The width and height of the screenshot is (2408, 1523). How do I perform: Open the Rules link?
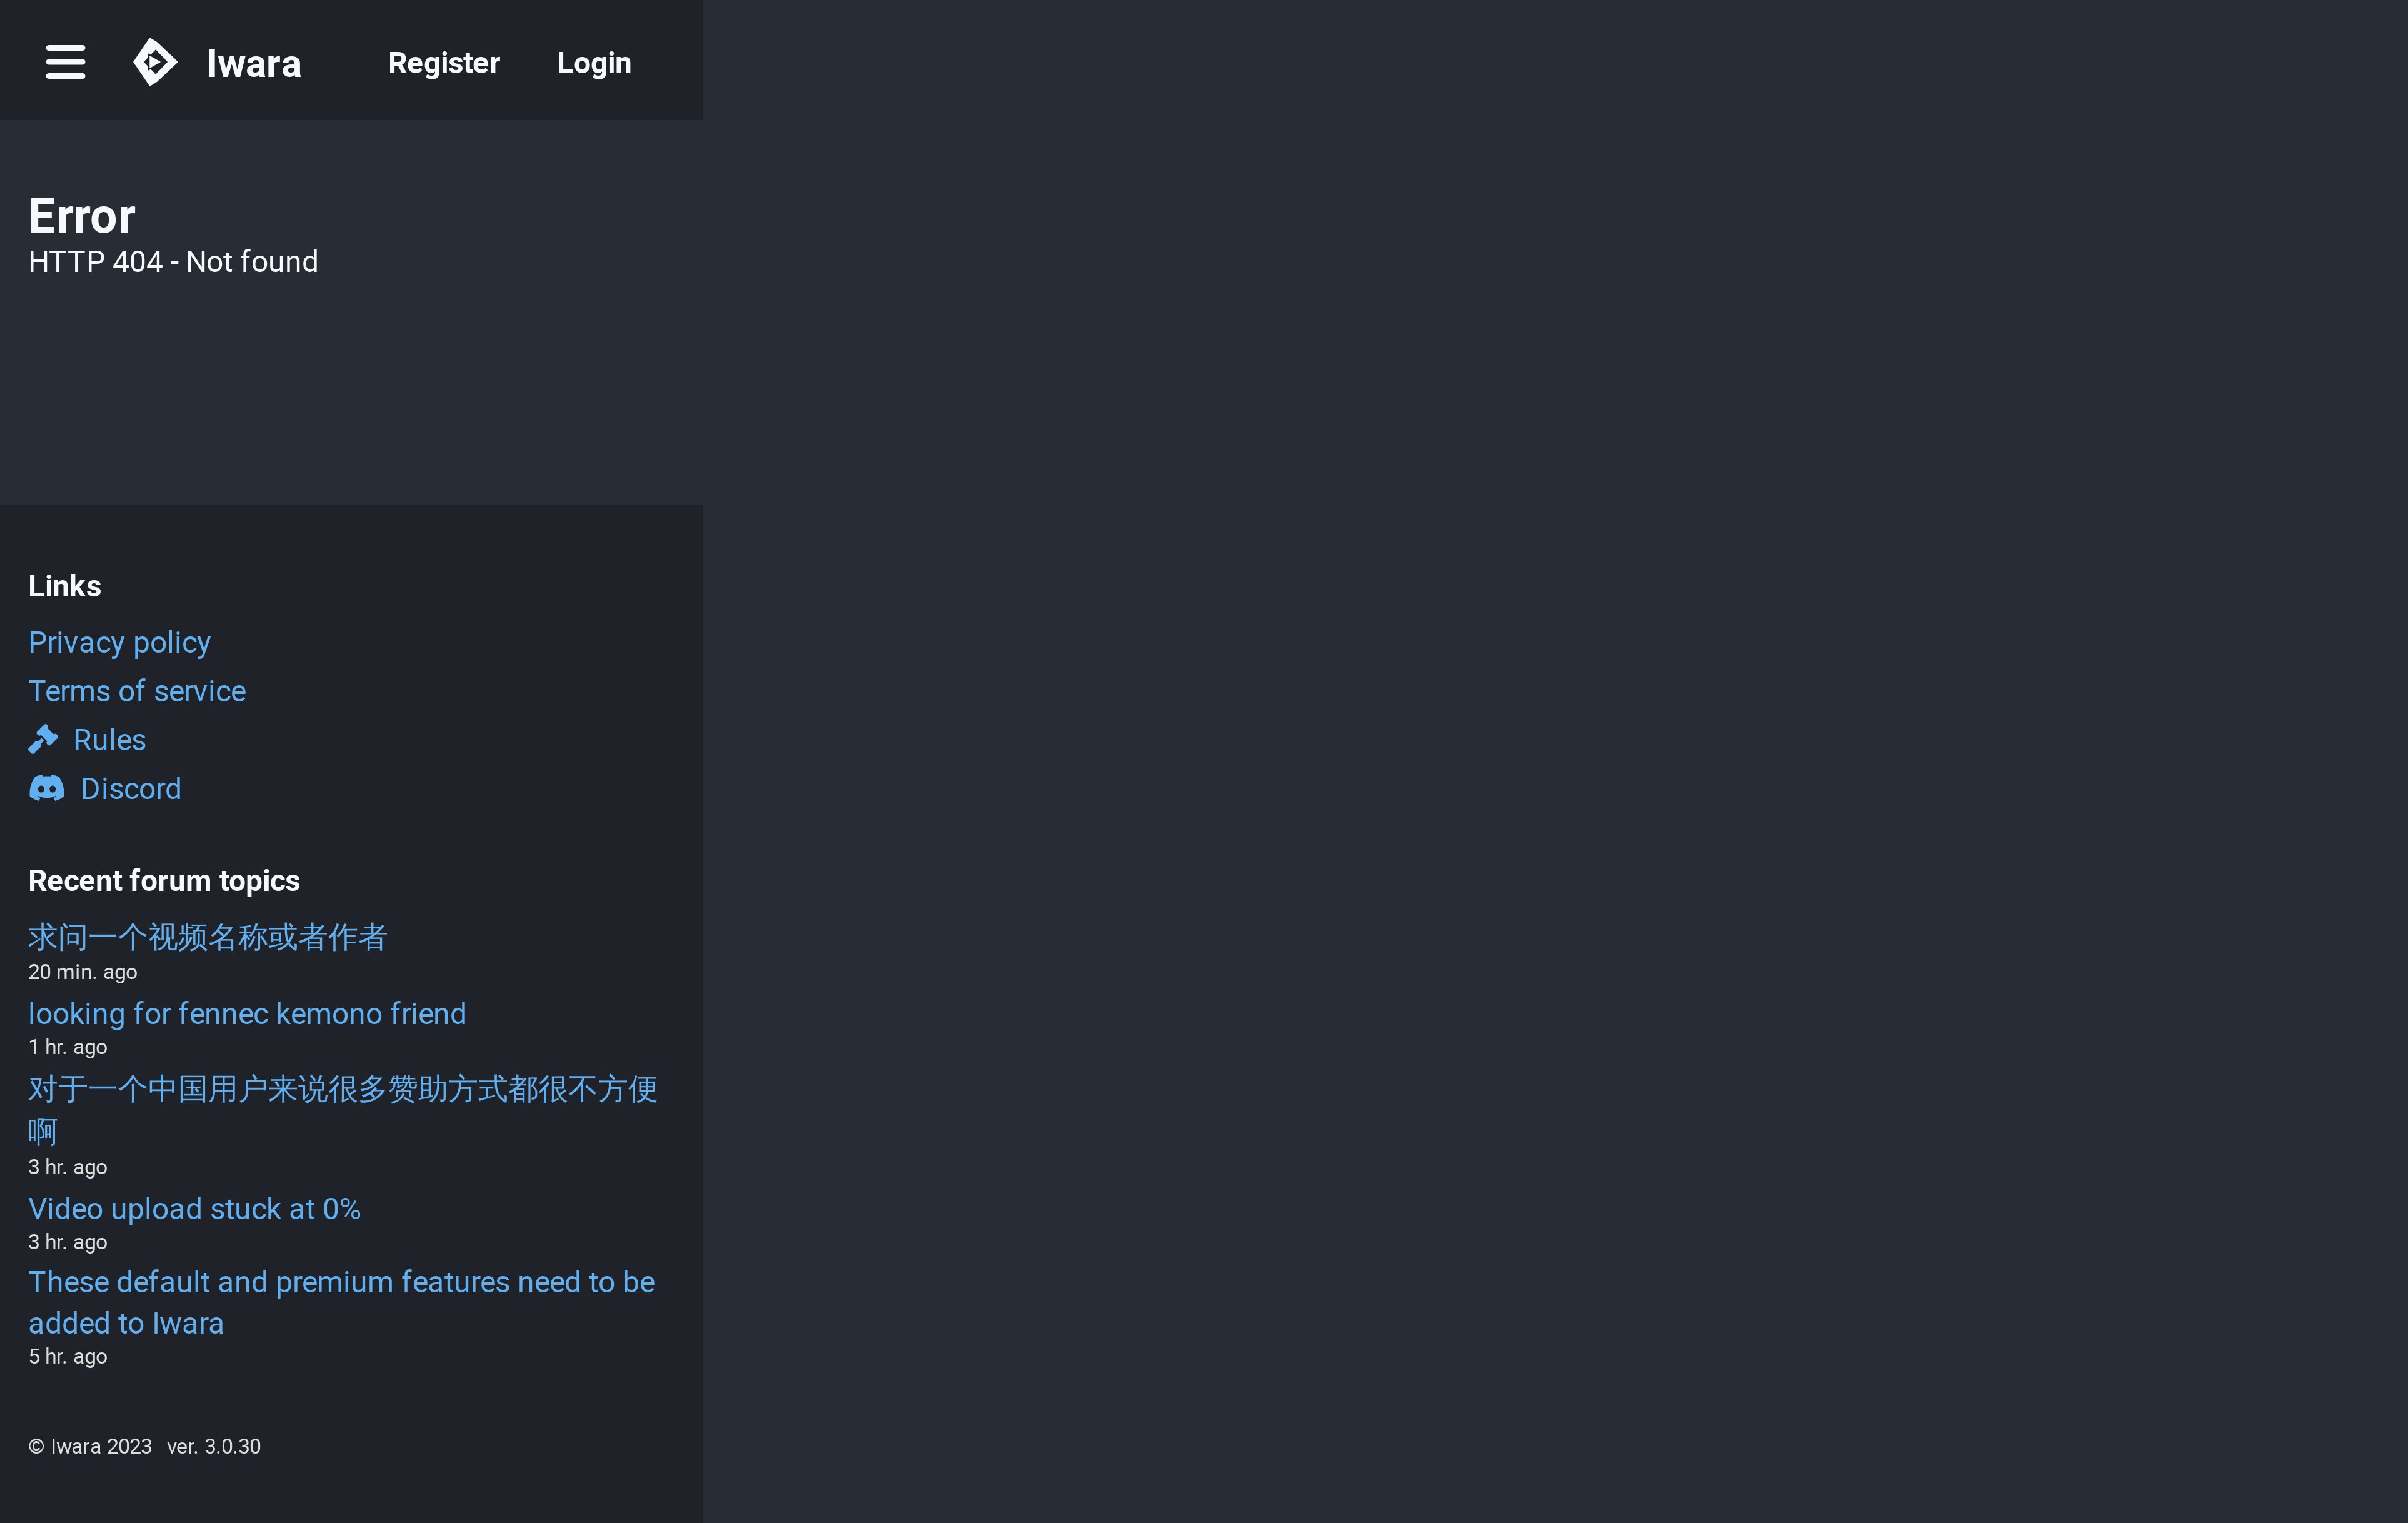click(109, 740)
